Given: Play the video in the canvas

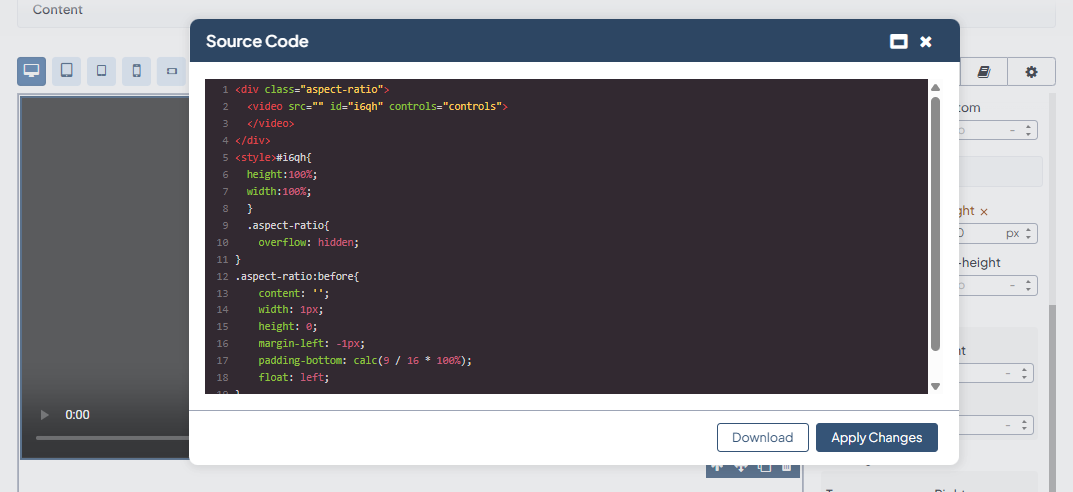Looking at the screenshot, I should (45, 415).
